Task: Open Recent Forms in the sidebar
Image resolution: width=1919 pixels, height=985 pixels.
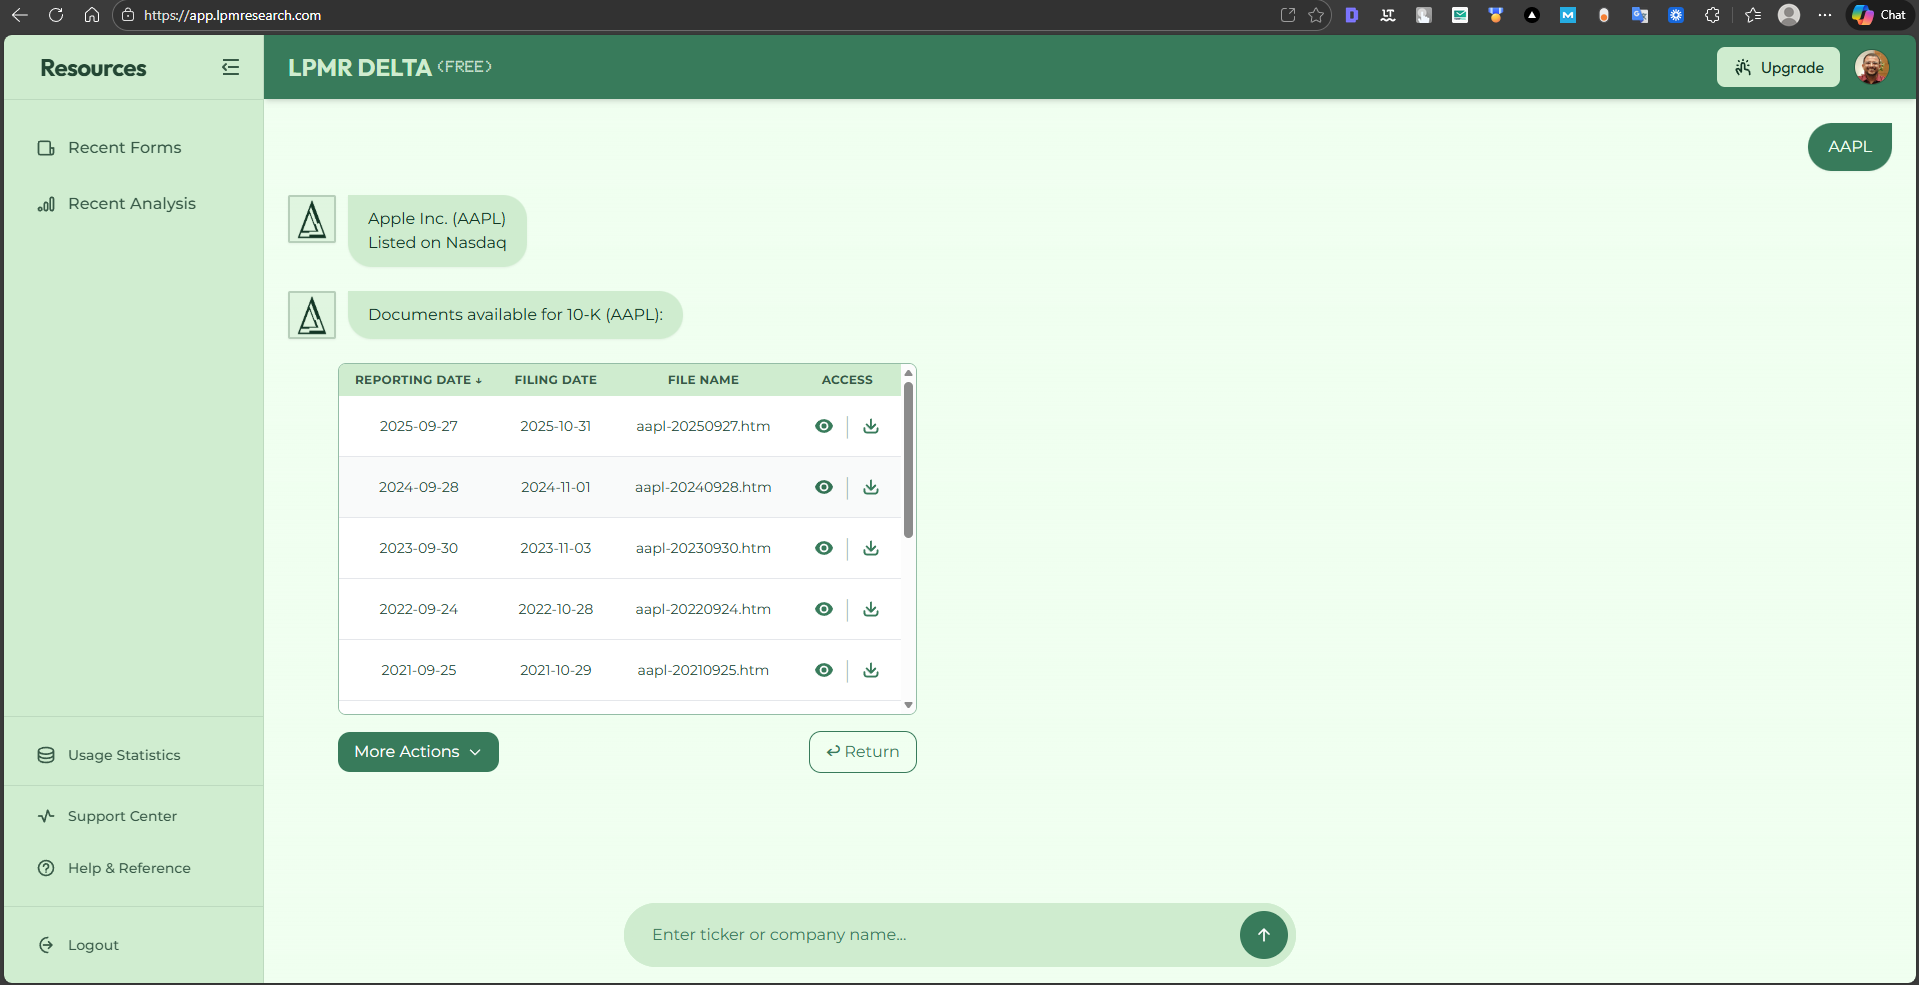Action: 124,147
